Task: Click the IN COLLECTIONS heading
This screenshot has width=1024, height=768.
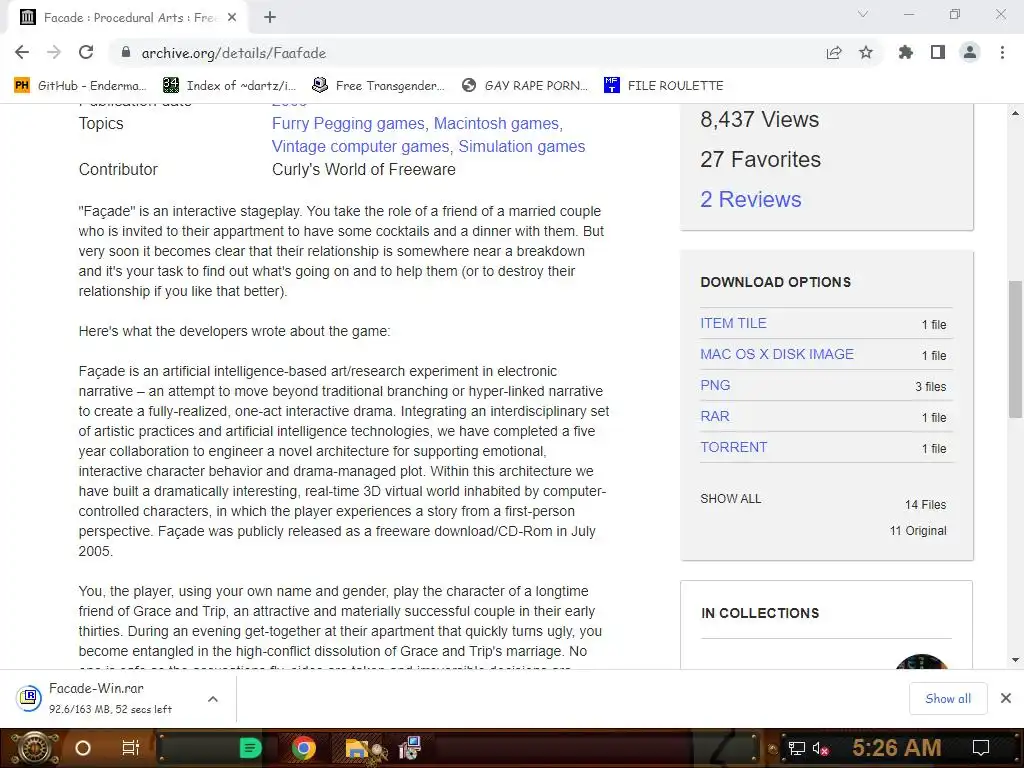Action: click(x=760, y=613)
